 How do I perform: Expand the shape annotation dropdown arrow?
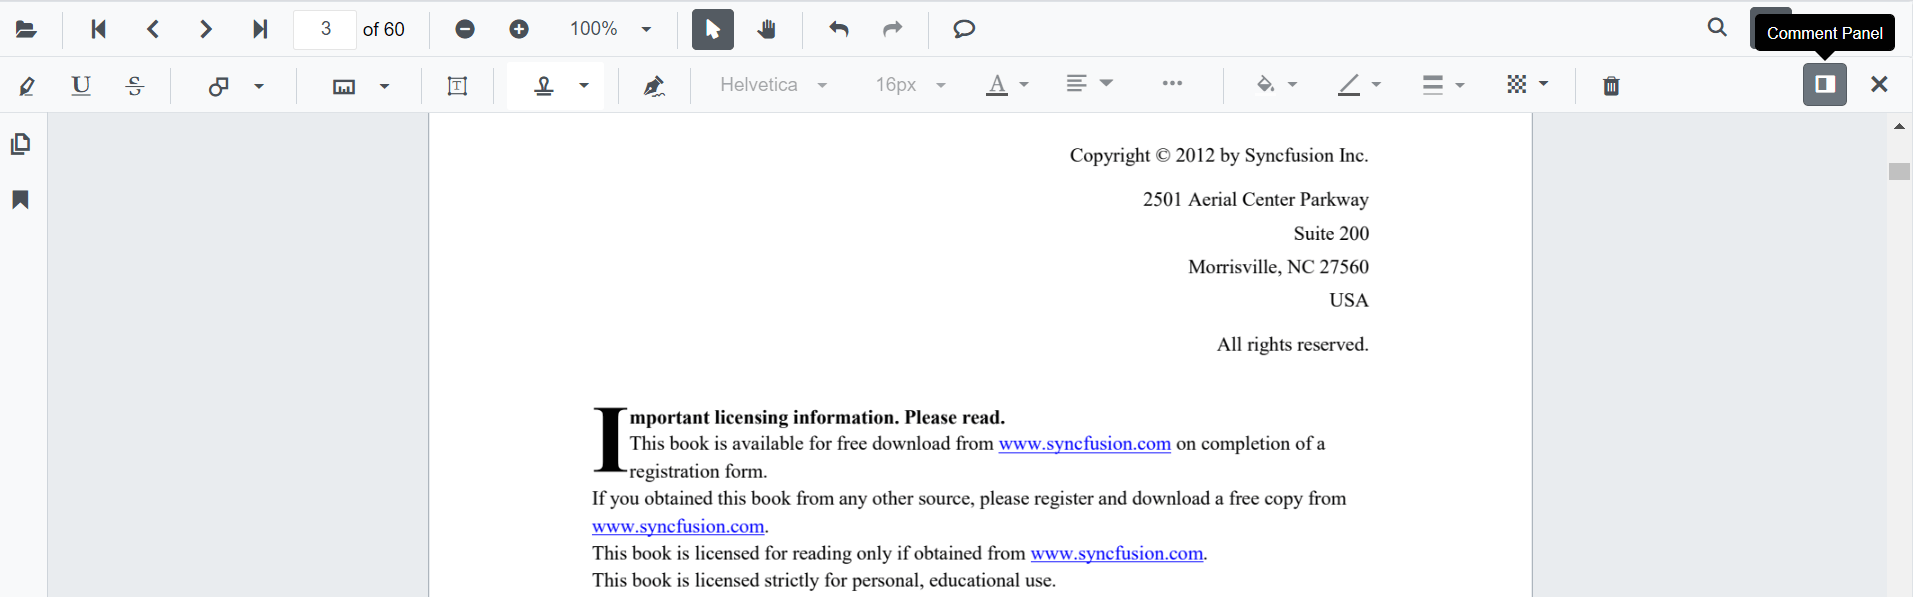[x=259, y=86]
